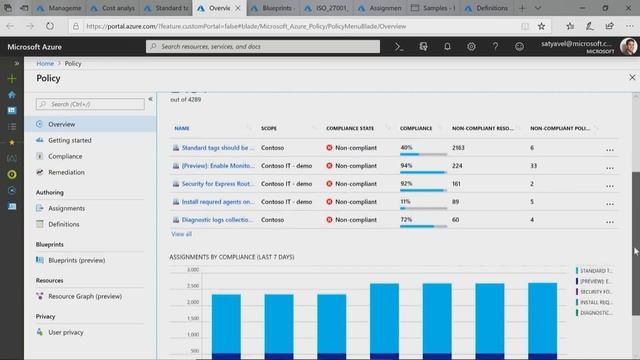Click View all assignments link
Image resolution: width=640 pixels, height=360 pixels.
pos(181,234)
